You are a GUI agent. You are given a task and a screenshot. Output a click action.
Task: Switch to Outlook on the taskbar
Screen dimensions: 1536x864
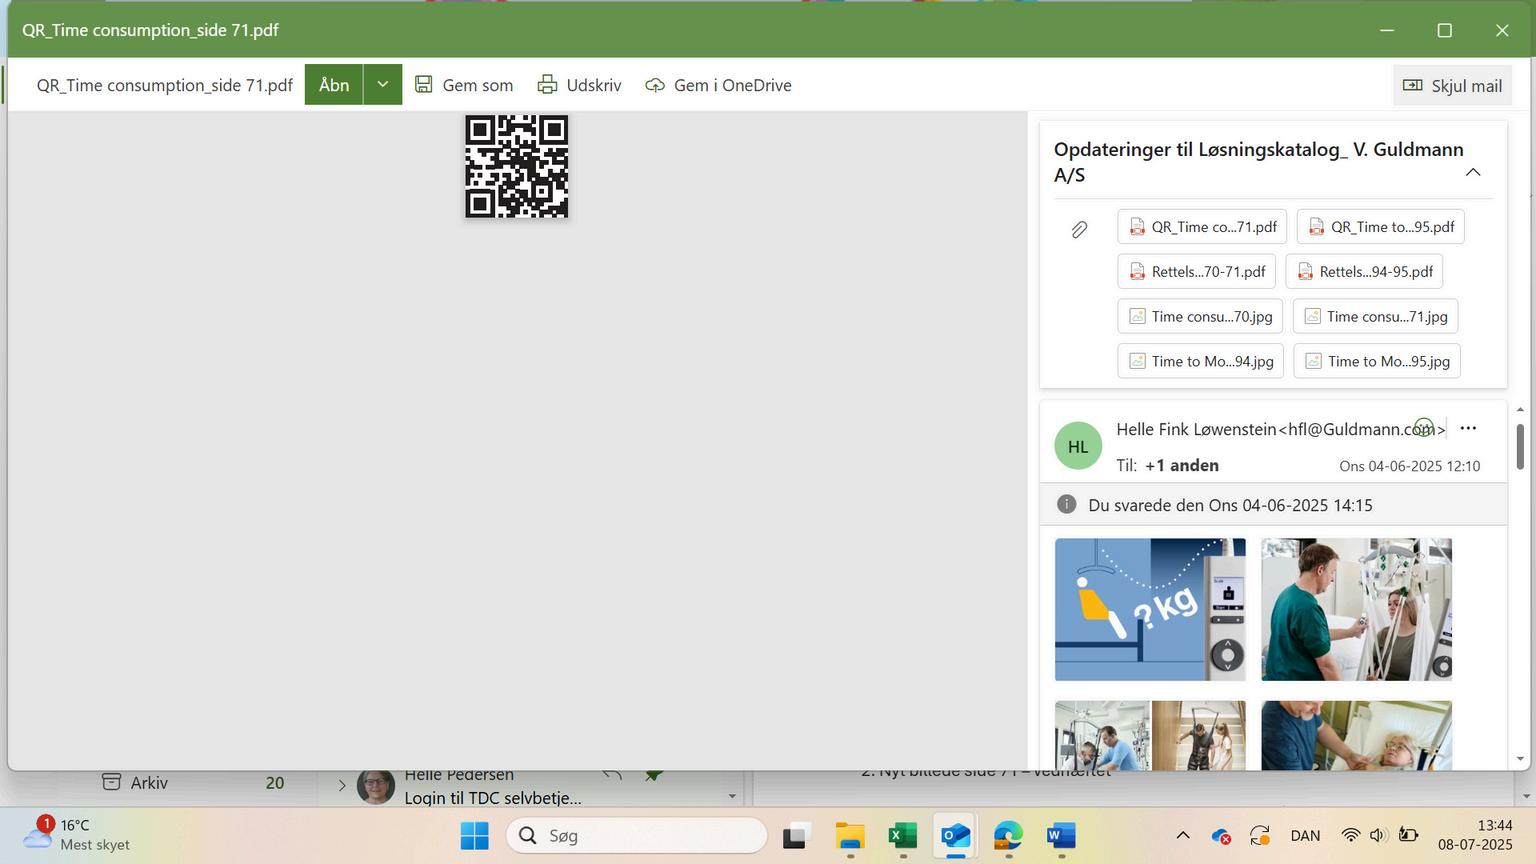pos(956,835)
